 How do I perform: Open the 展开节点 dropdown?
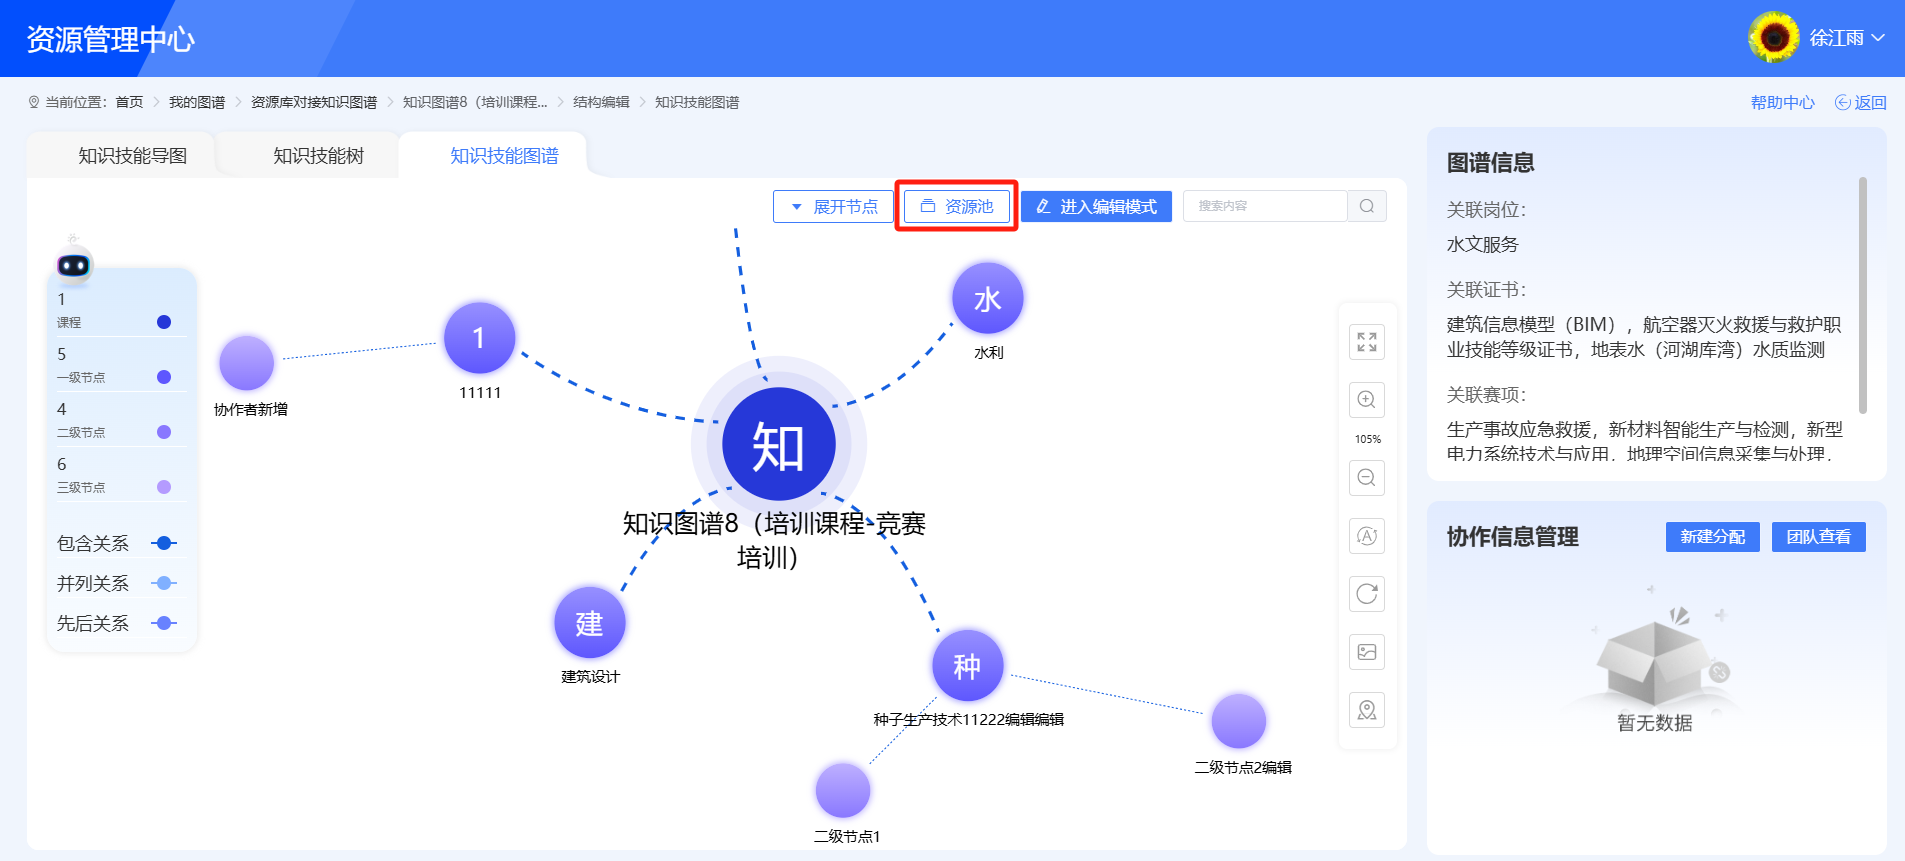point(833,206)
